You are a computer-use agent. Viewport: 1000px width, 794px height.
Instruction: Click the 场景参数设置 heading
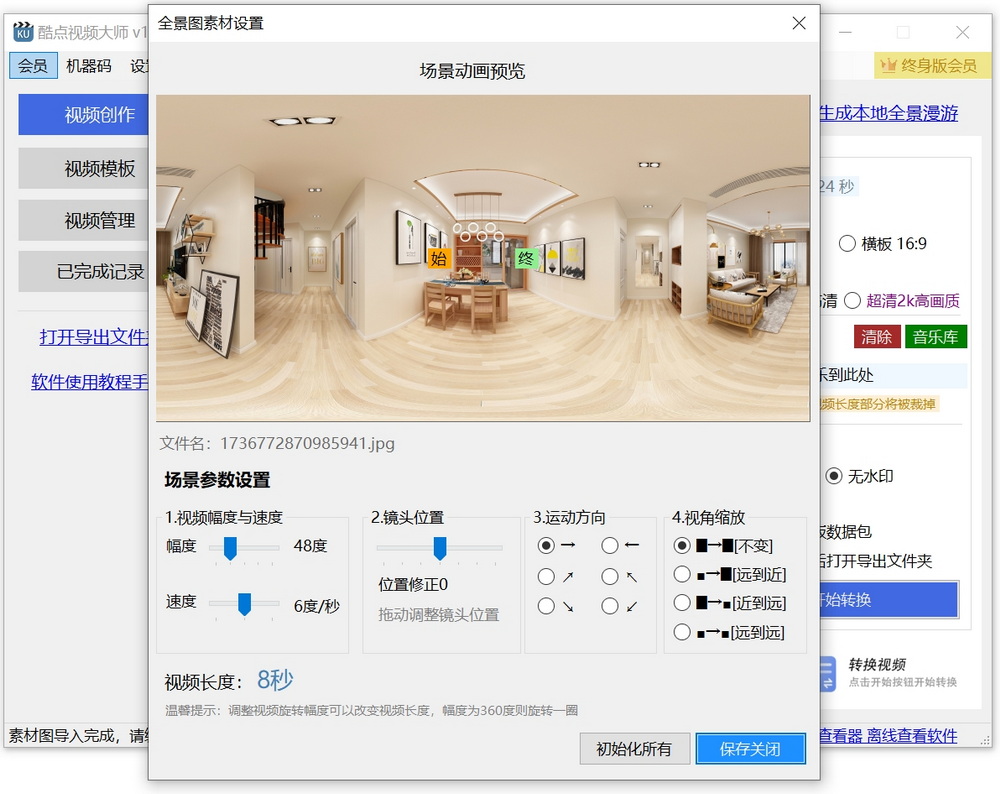[217, 480]
